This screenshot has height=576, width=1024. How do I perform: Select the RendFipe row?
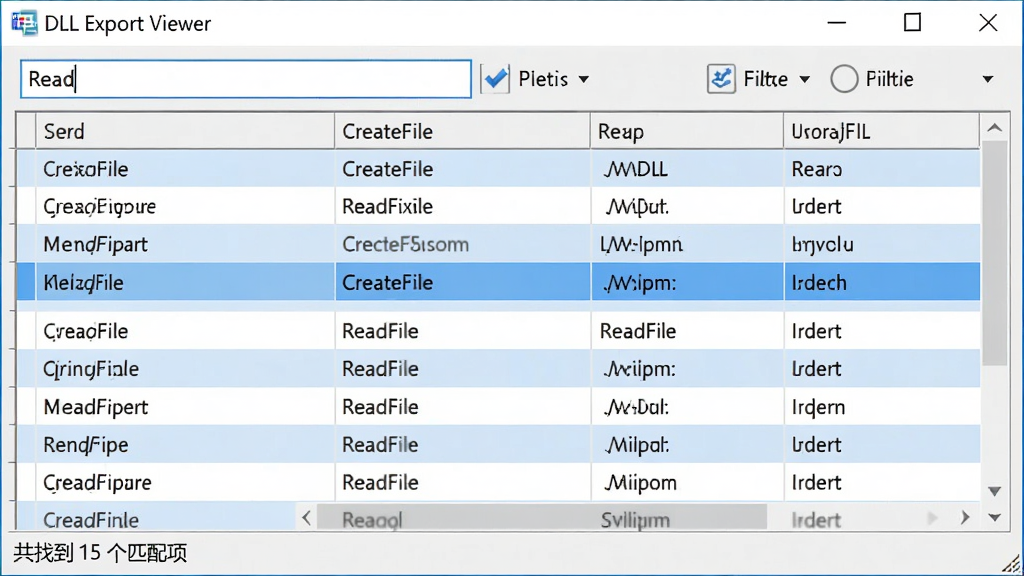(x=498, y=445)
